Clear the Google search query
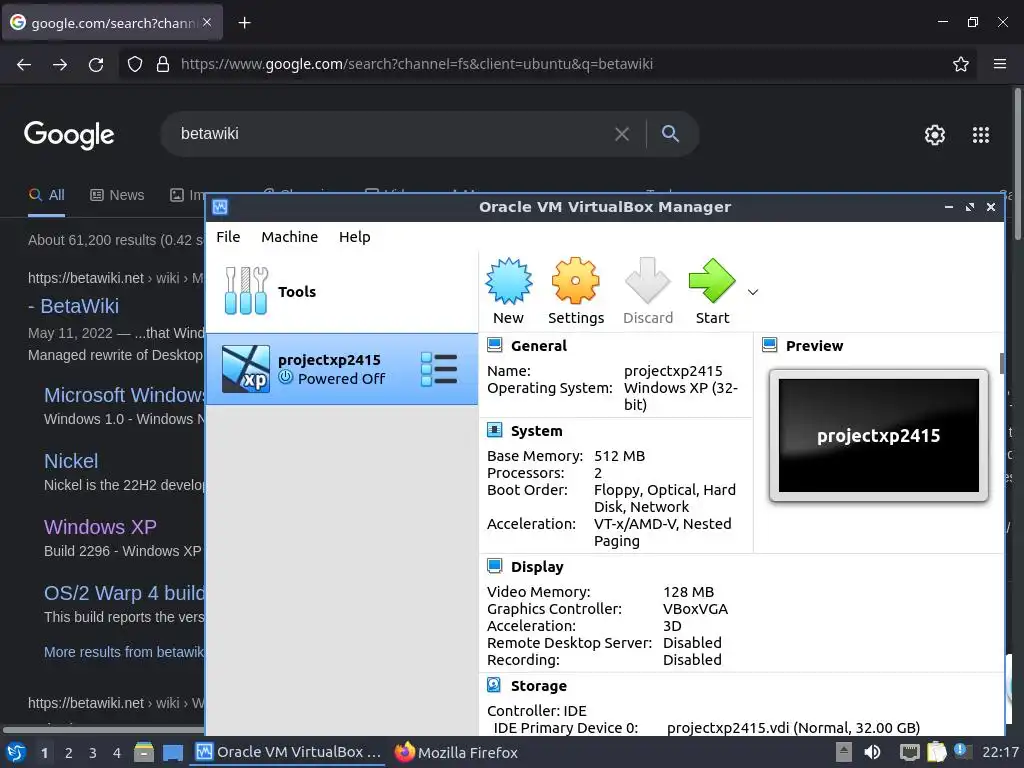1024x768 pixels. coord(622,134)
